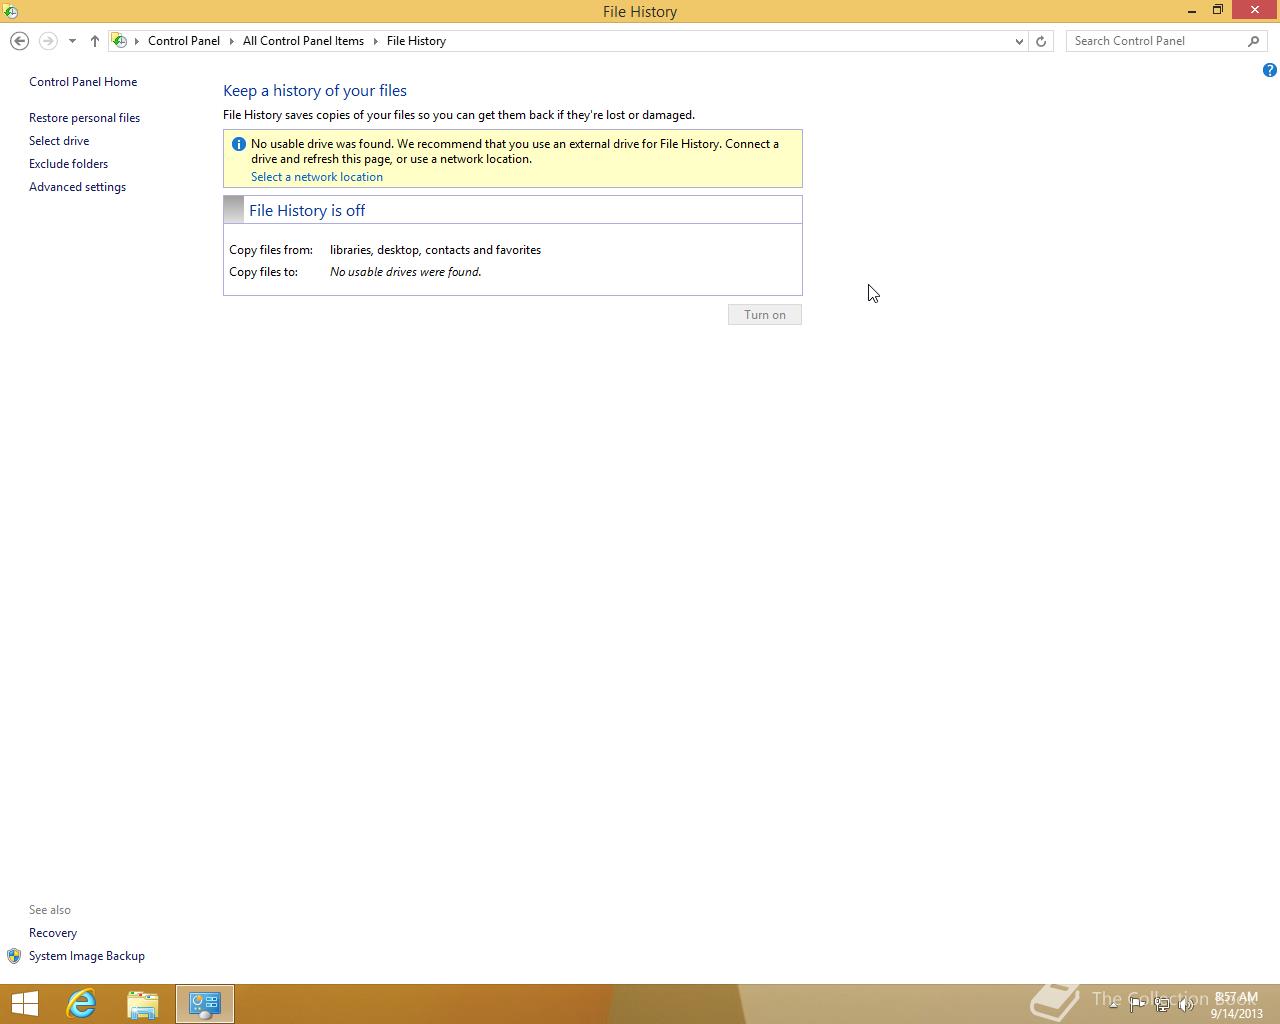1280x1024 pixels.
Task: Open File Explorer from taskbar
Action: click(x=143, y=1004)
